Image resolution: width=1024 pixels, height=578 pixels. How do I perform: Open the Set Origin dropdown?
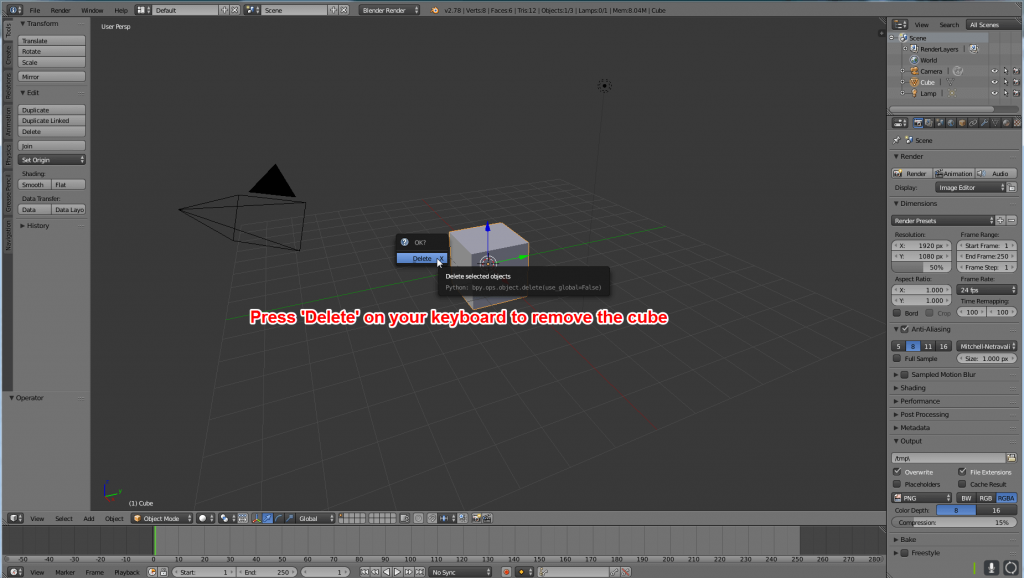(x=52, y=160)
